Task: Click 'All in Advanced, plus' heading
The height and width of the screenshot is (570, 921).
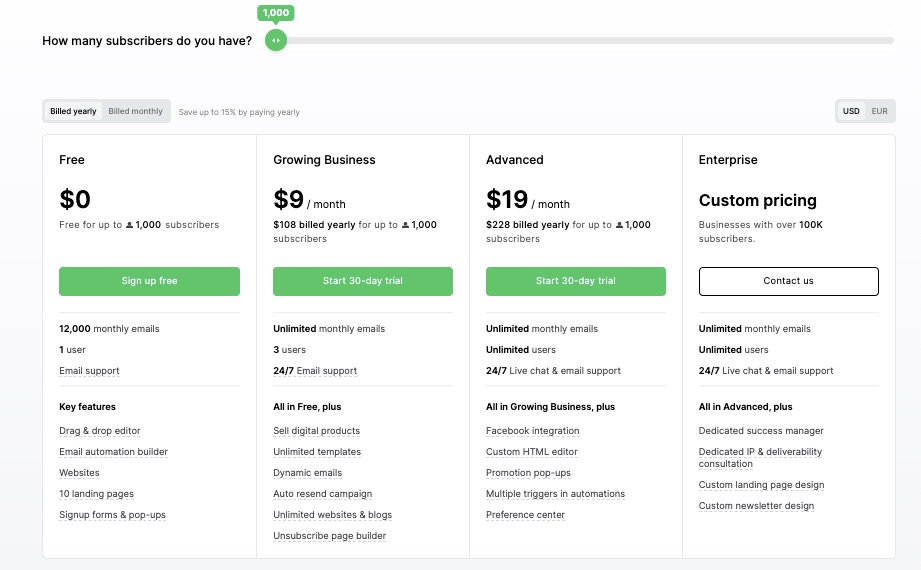Action: point(745,407)
